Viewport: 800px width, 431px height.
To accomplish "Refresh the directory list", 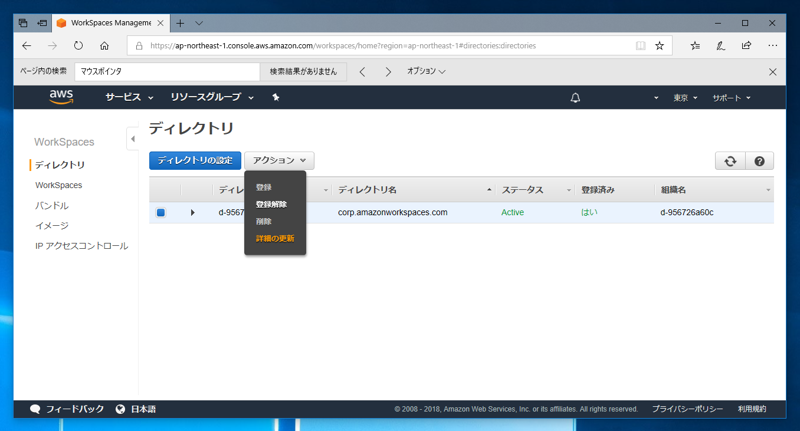I will [x=730, y=161].
